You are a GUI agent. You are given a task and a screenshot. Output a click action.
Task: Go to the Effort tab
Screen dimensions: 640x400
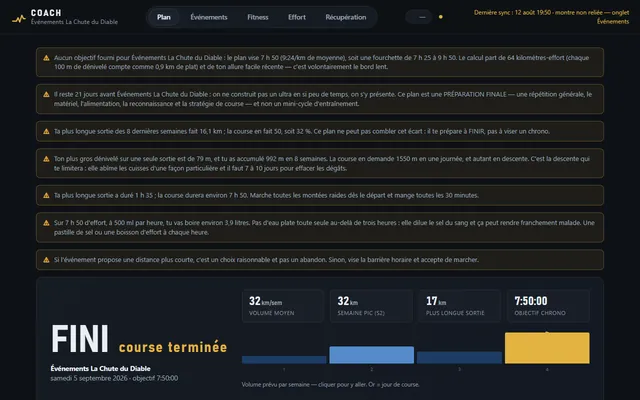297,17
